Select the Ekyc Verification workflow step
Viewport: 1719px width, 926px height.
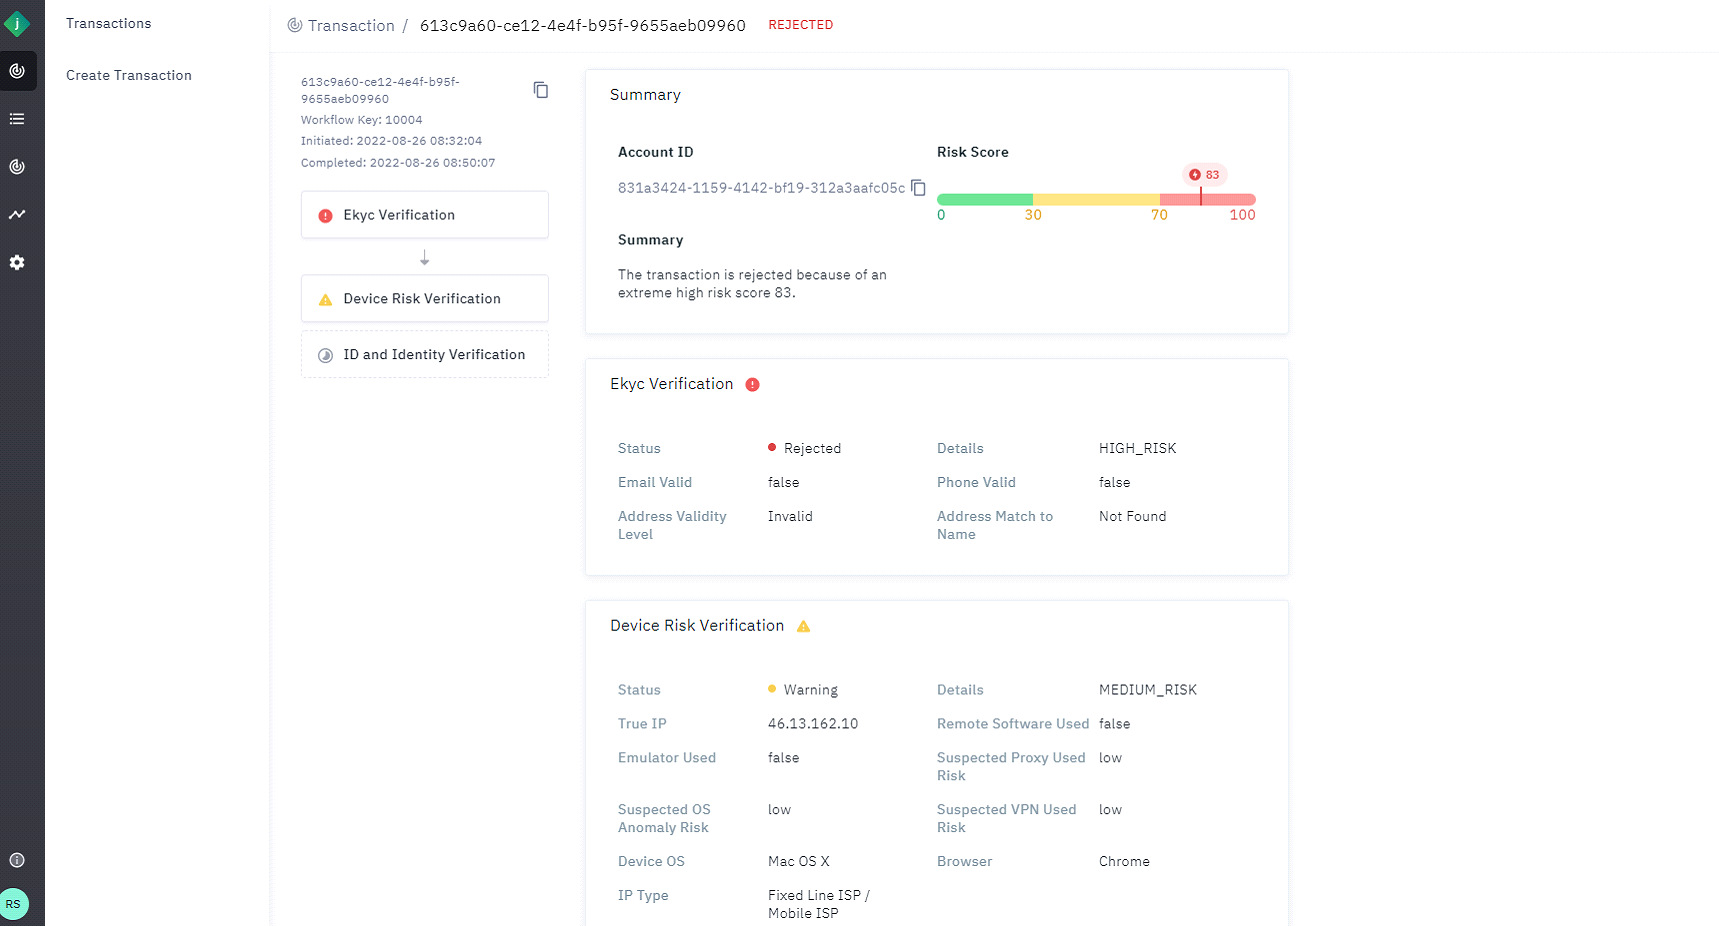[x=424, y=215]
